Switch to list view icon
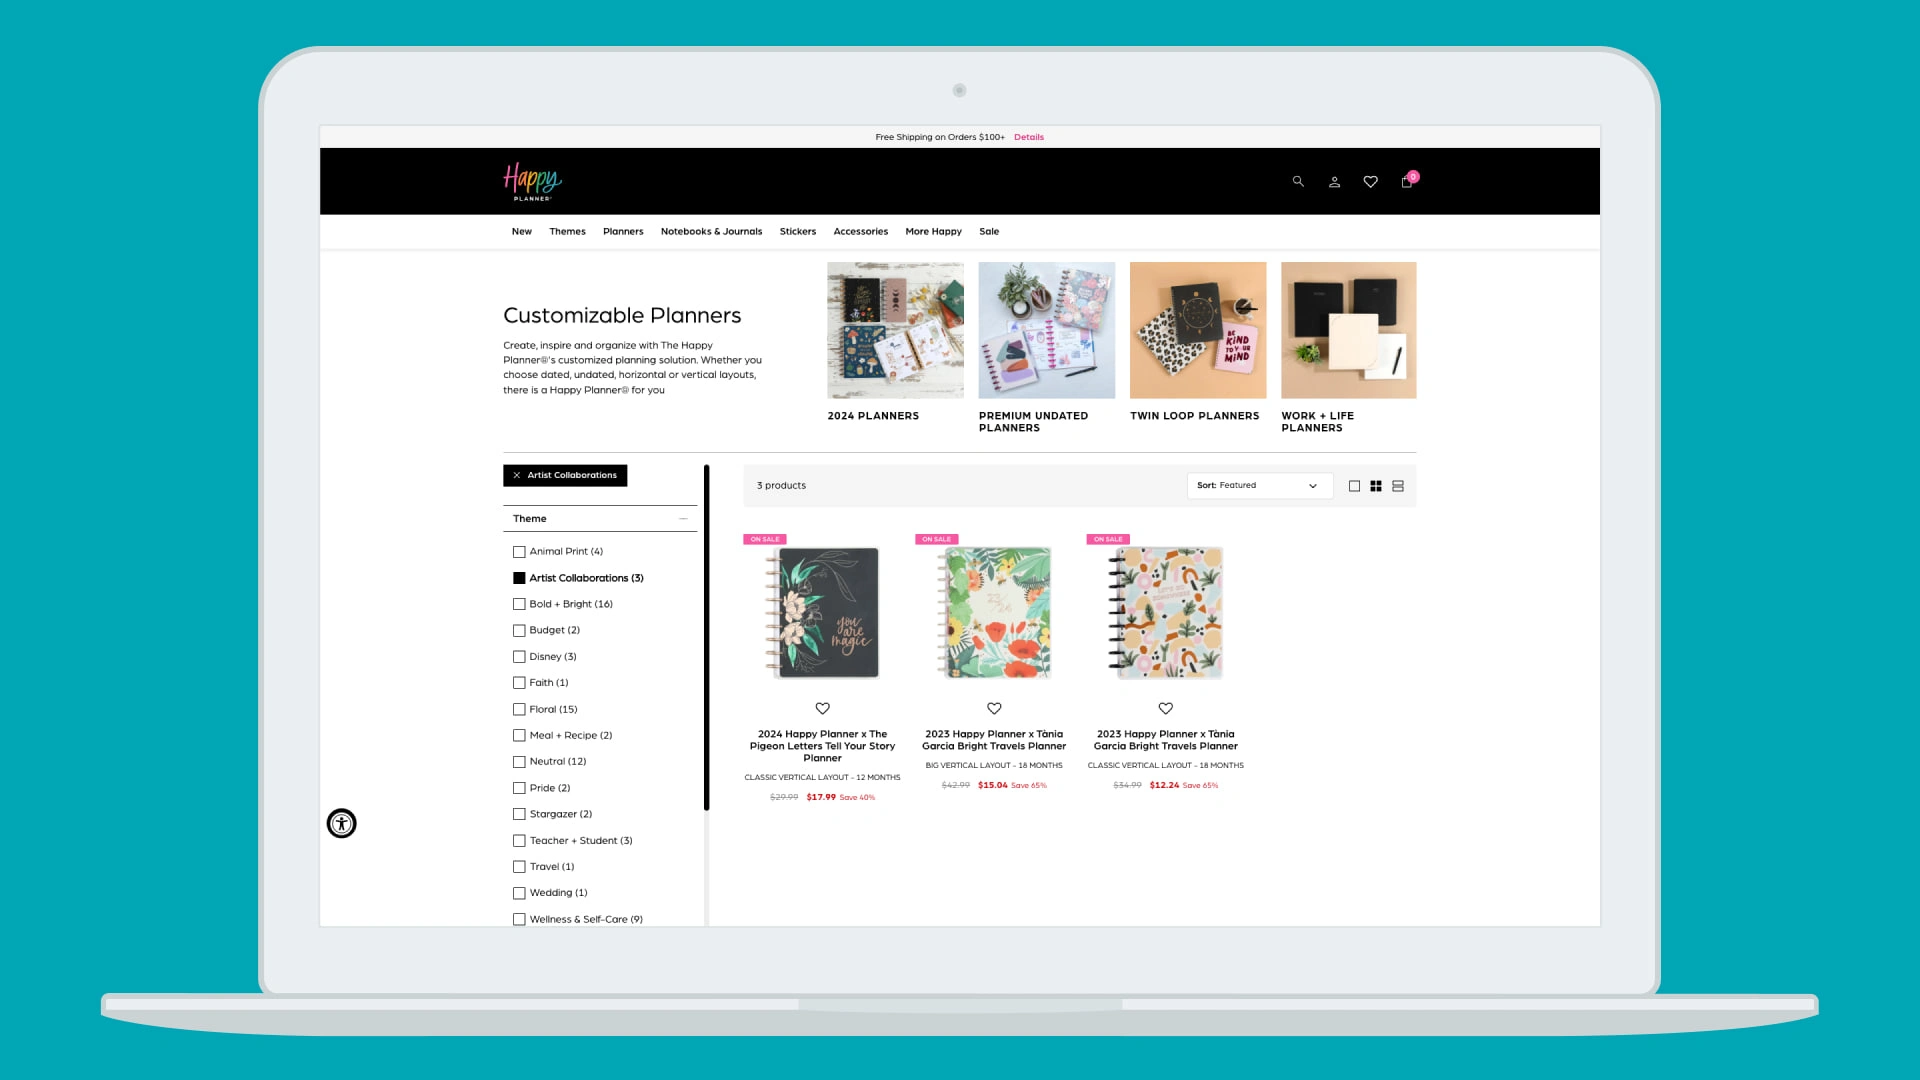This screenshot has width=1920, height=1080. (x=1398, y=486)
